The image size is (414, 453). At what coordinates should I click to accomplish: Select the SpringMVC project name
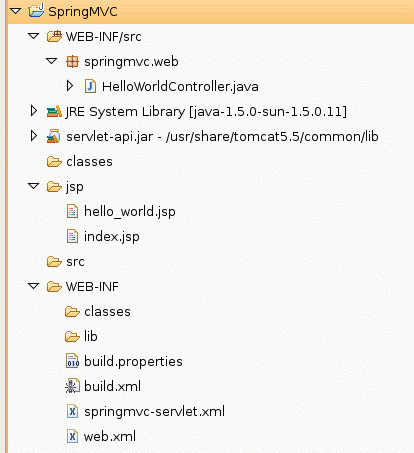pyautogui.click(x=83, y=12)
